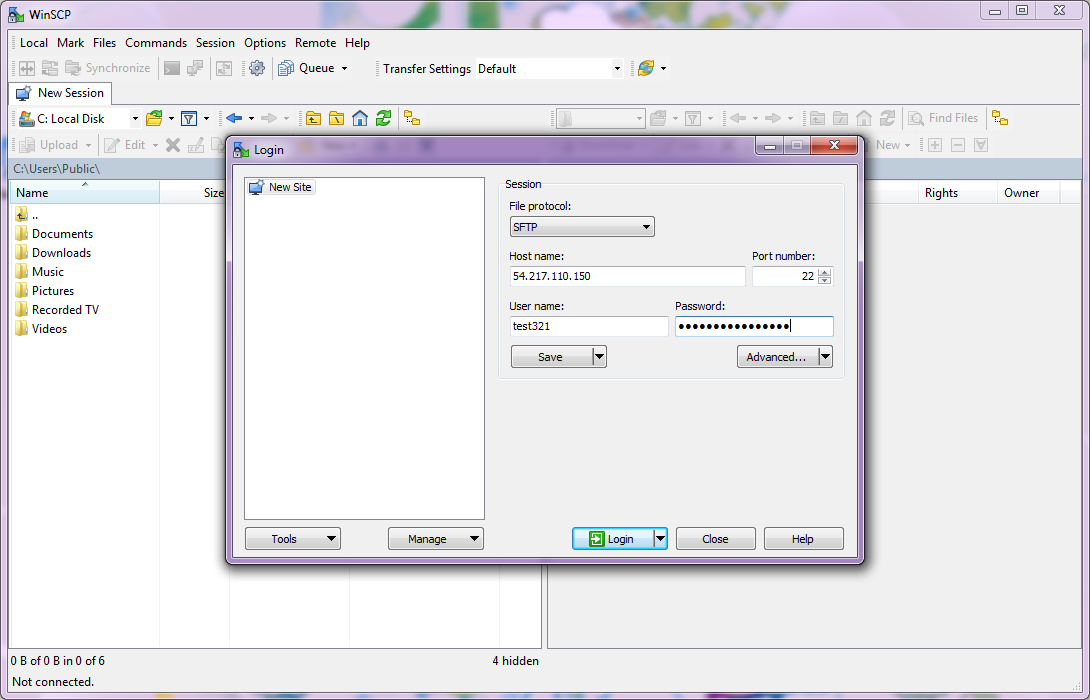
Task: Expand the Queue dropdown arrow
Action: click(x=344, y=68)
